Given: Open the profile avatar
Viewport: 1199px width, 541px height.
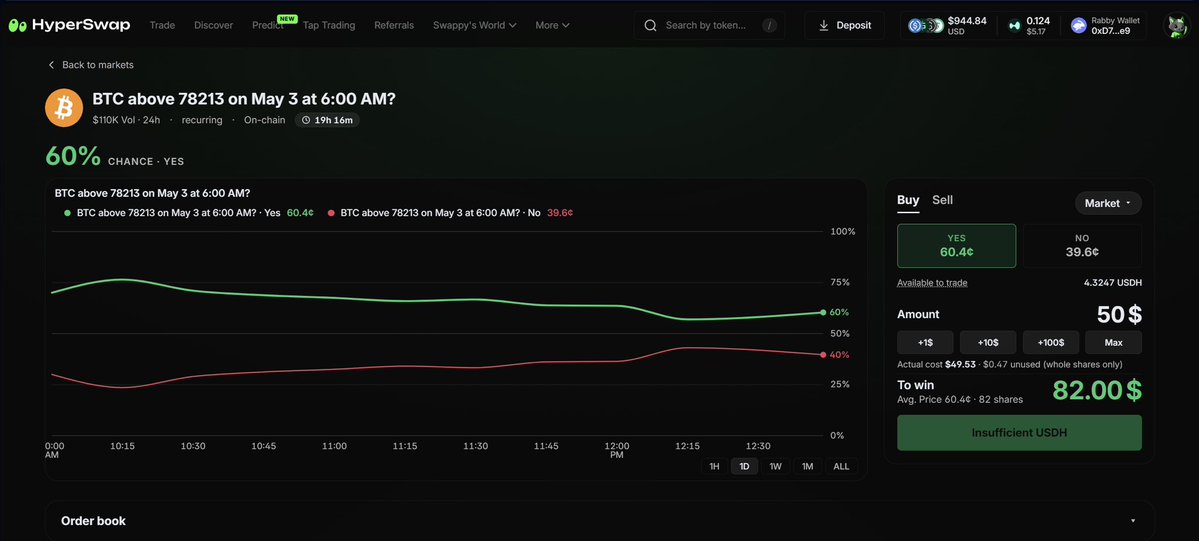Looking at the screenshot, I should (x=1175, y=25).
